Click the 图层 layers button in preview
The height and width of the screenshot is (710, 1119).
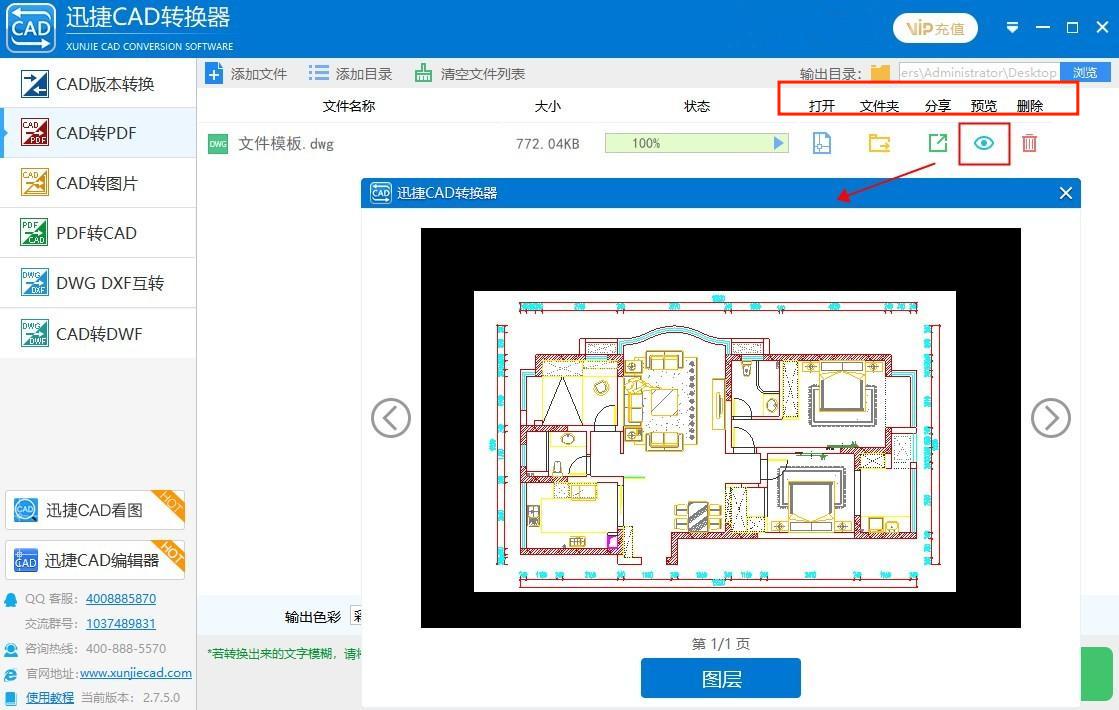720,677
